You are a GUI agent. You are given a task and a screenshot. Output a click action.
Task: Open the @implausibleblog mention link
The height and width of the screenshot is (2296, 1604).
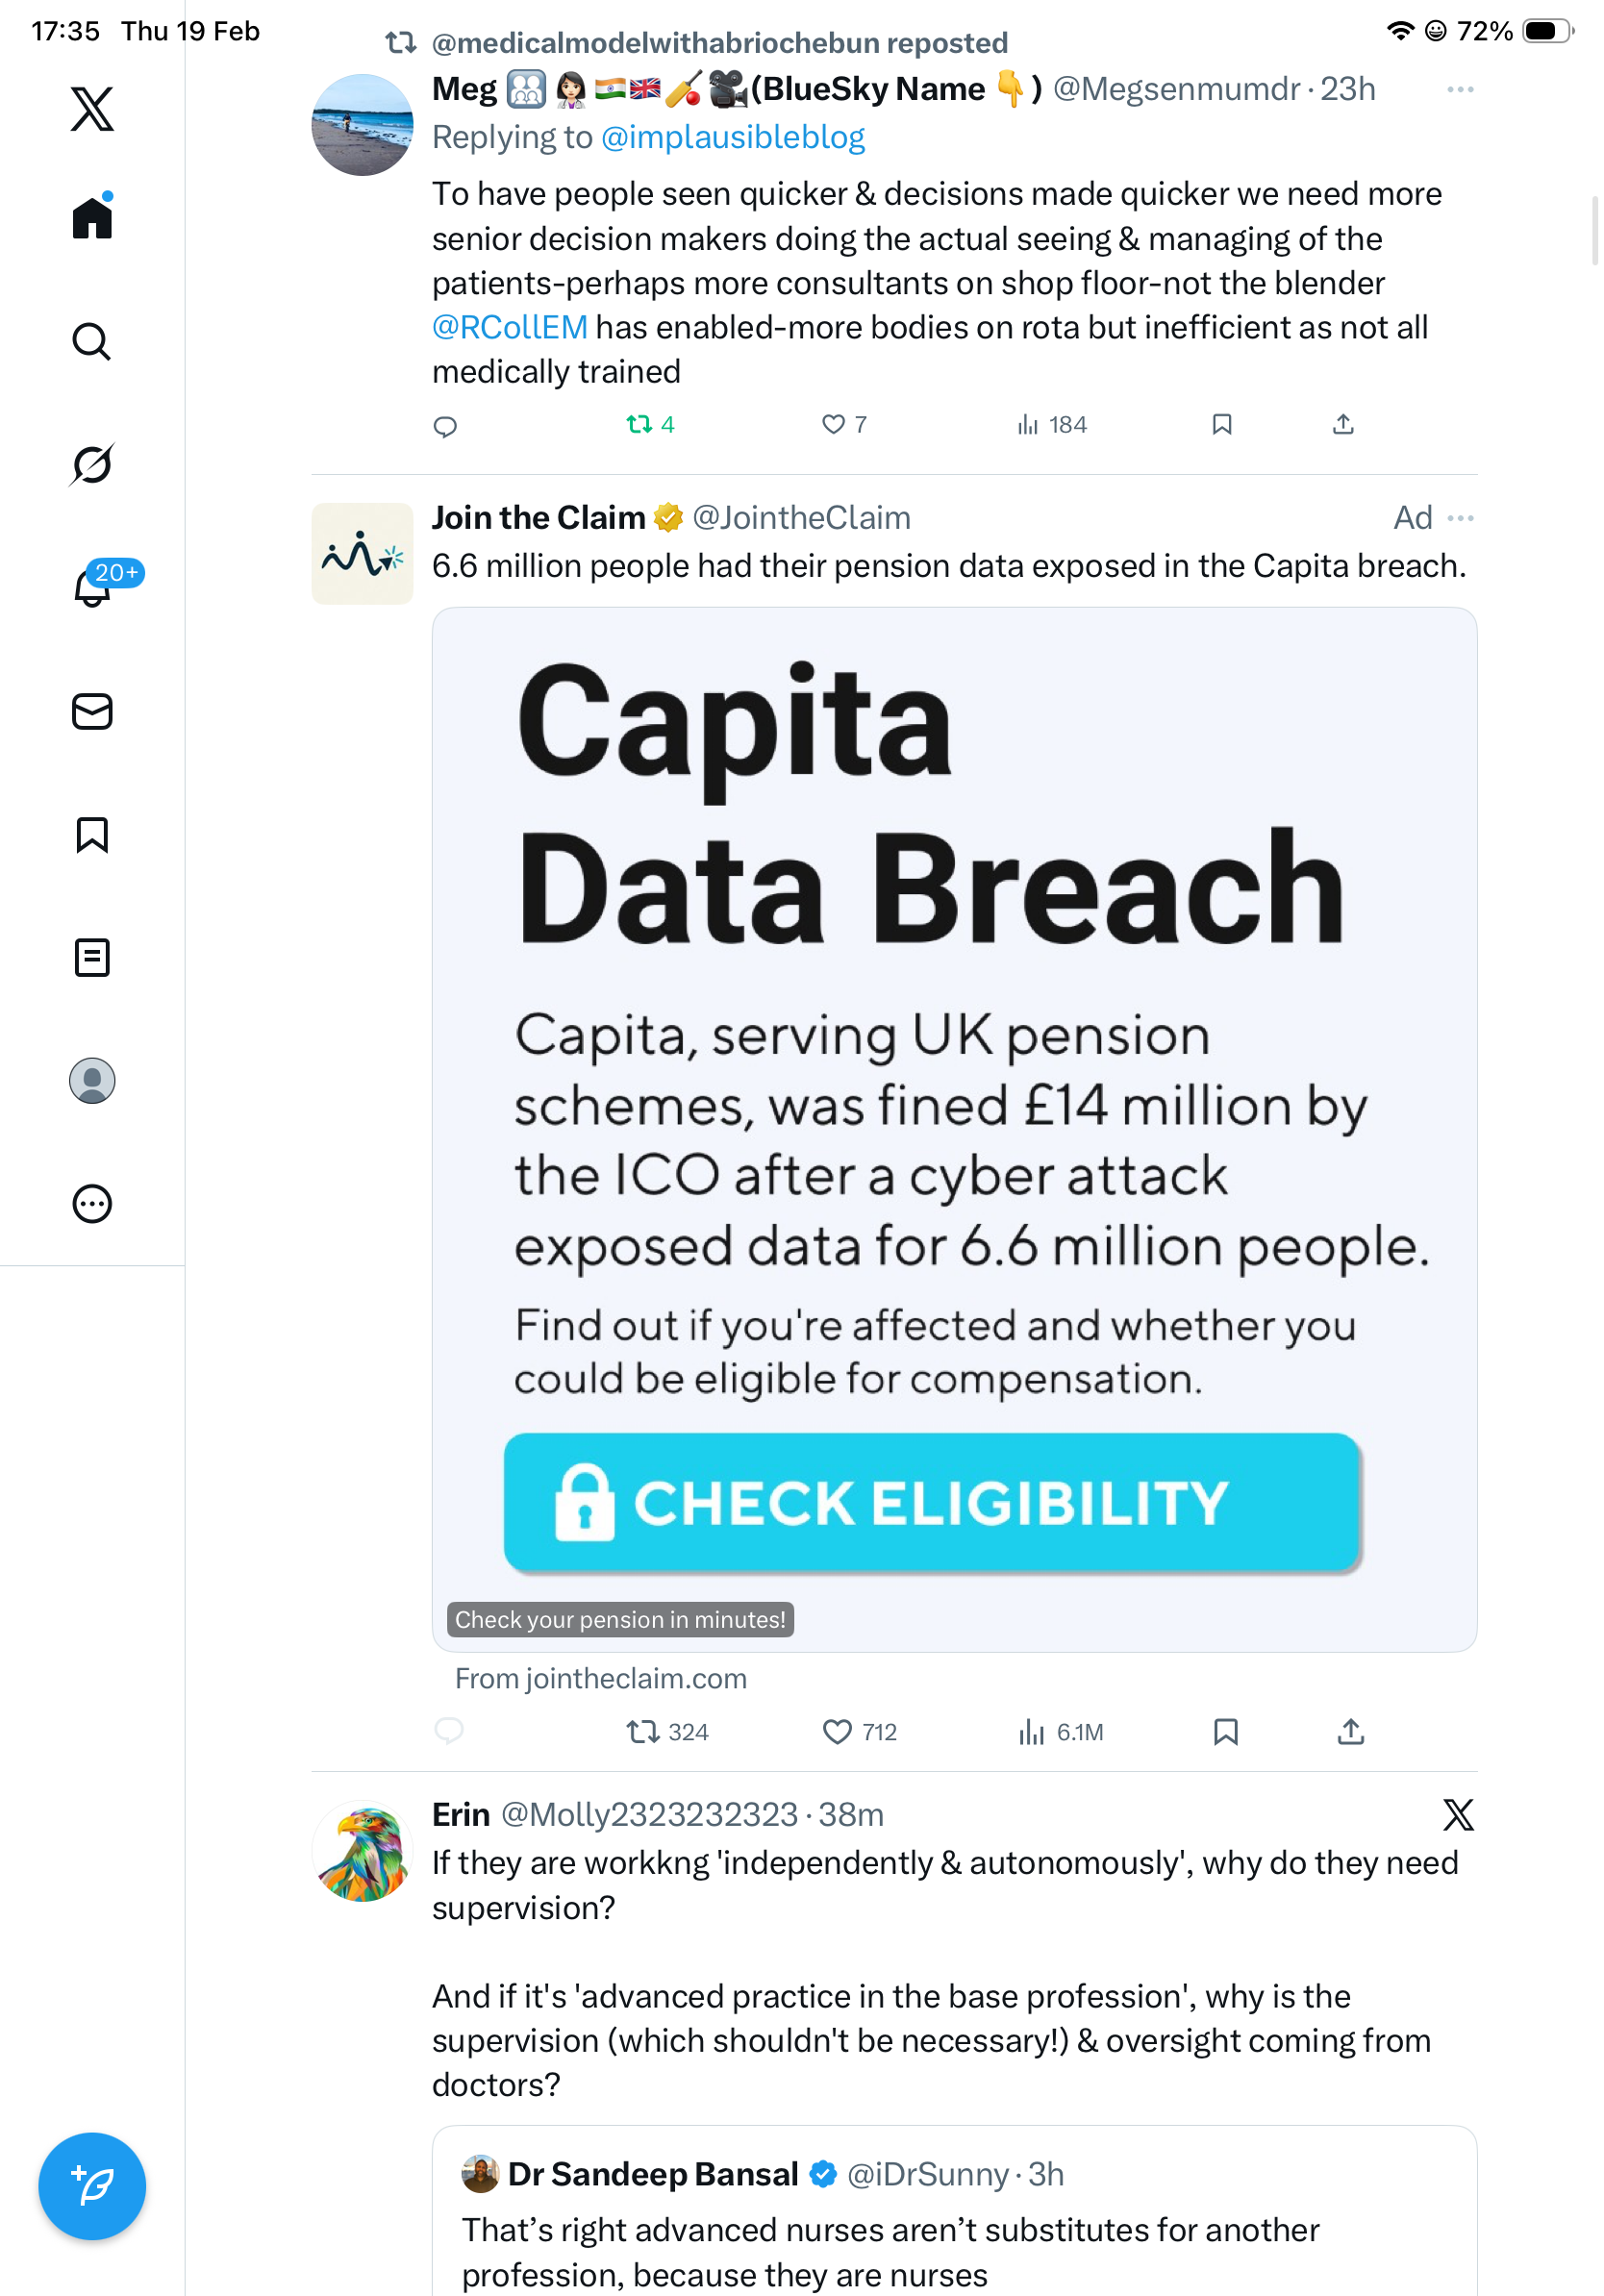click(733, 138)
